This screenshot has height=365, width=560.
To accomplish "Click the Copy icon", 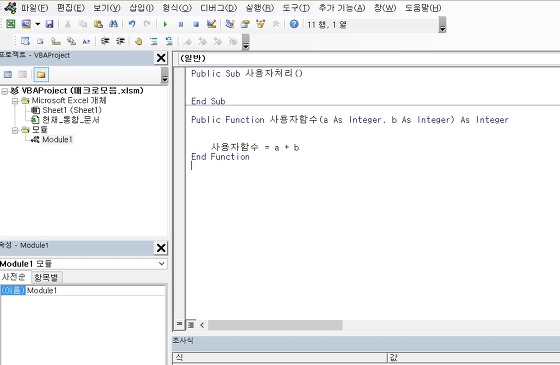I will click(82, 24).
